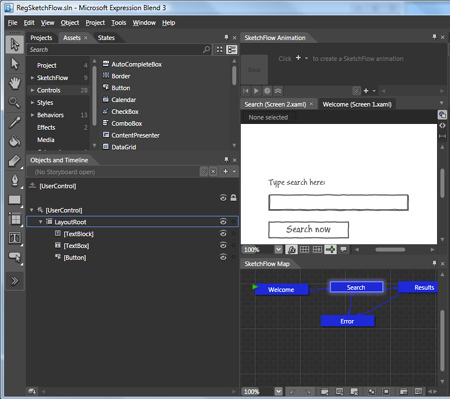Select the Results node in SketchFlow Map
The height and width of the screenshot is (399, 450).
(418, 287)
